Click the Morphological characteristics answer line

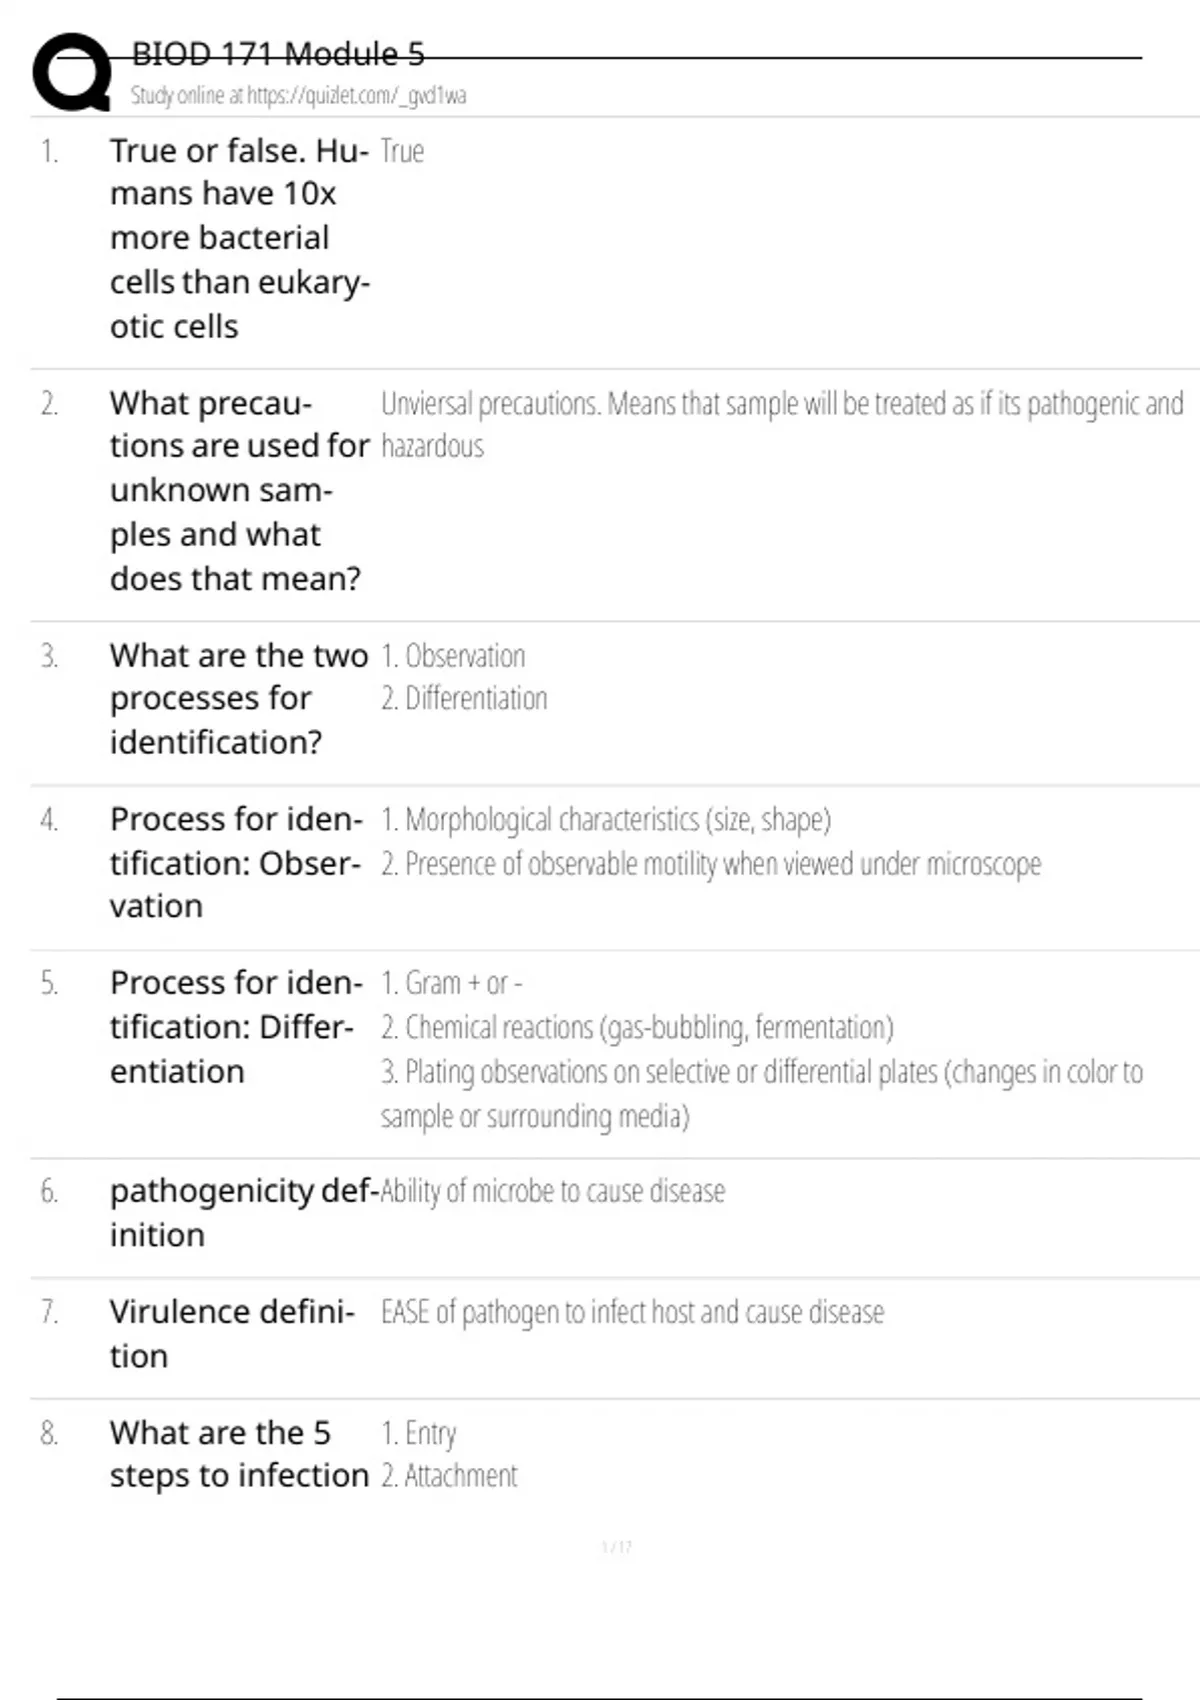click(x=605, y=820)
